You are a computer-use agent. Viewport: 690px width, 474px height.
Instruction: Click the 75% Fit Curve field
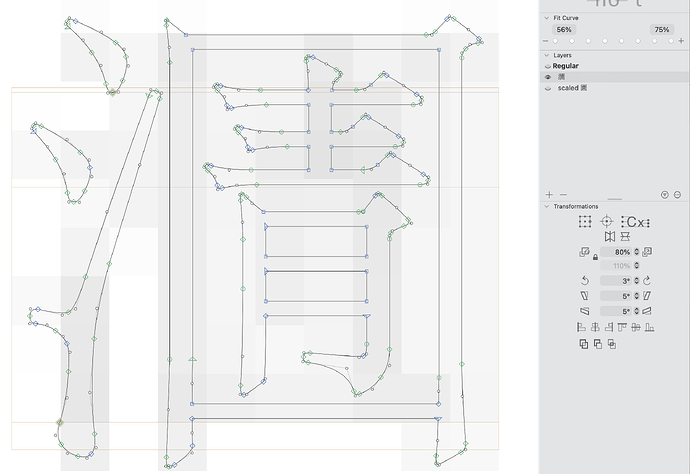661,30
